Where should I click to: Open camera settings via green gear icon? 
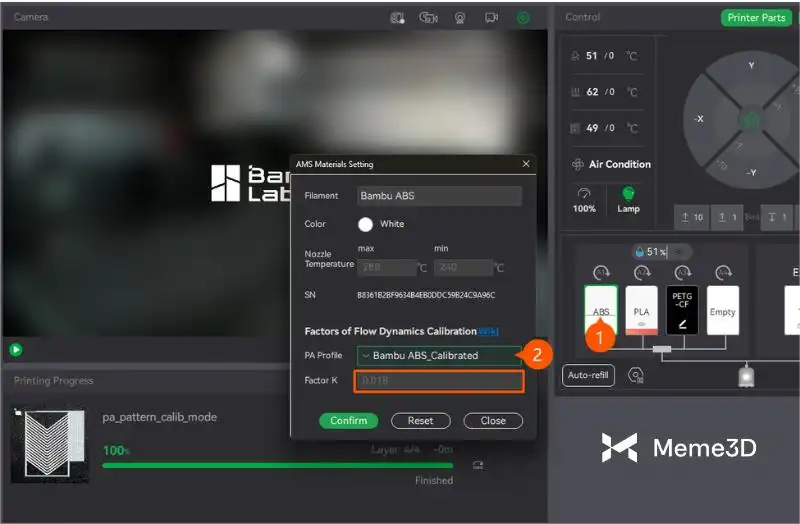523,17
